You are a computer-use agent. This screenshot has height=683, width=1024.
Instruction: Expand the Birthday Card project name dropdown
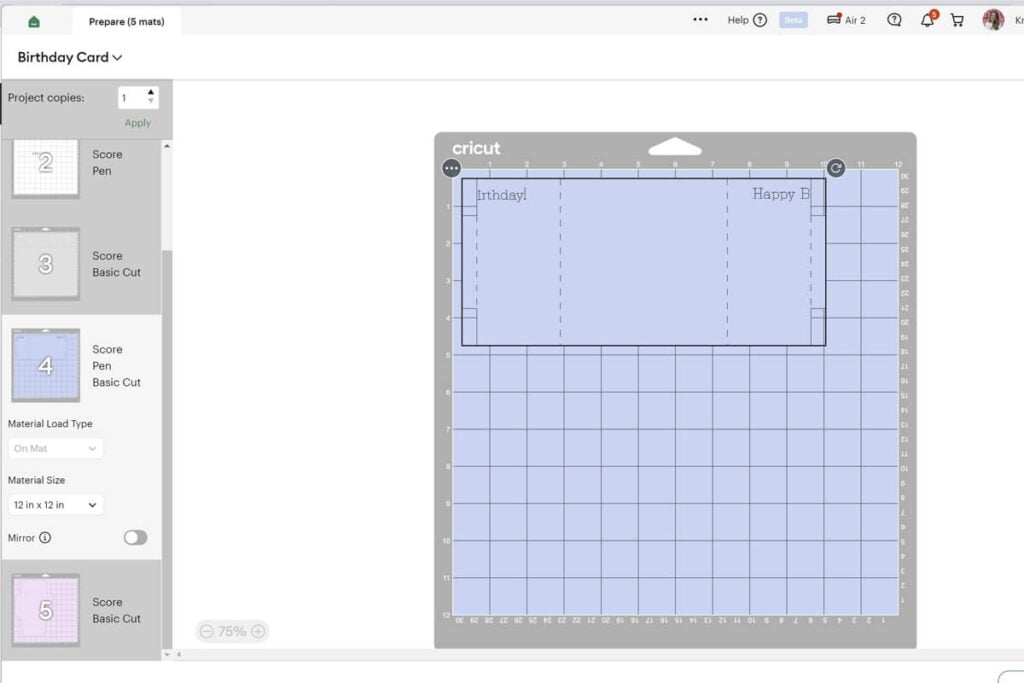pyautogui.click(x=70, y=57)
